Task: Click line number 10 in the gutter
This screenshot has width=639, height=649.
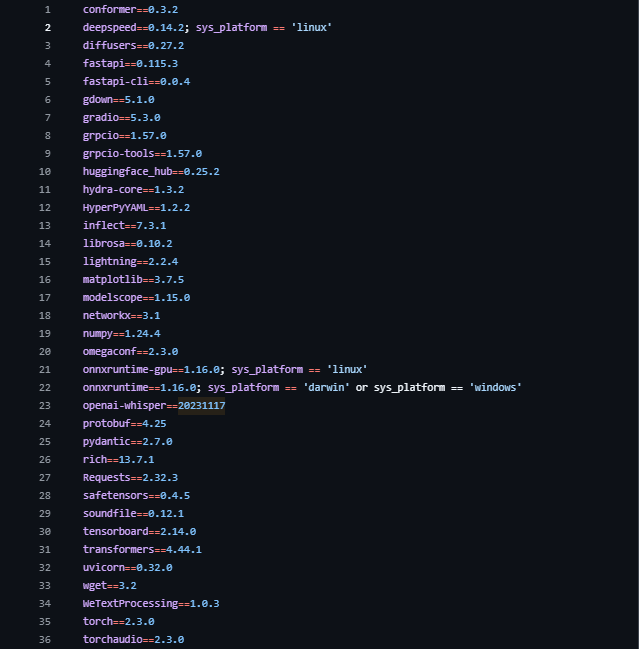Action: coord(44,171)
